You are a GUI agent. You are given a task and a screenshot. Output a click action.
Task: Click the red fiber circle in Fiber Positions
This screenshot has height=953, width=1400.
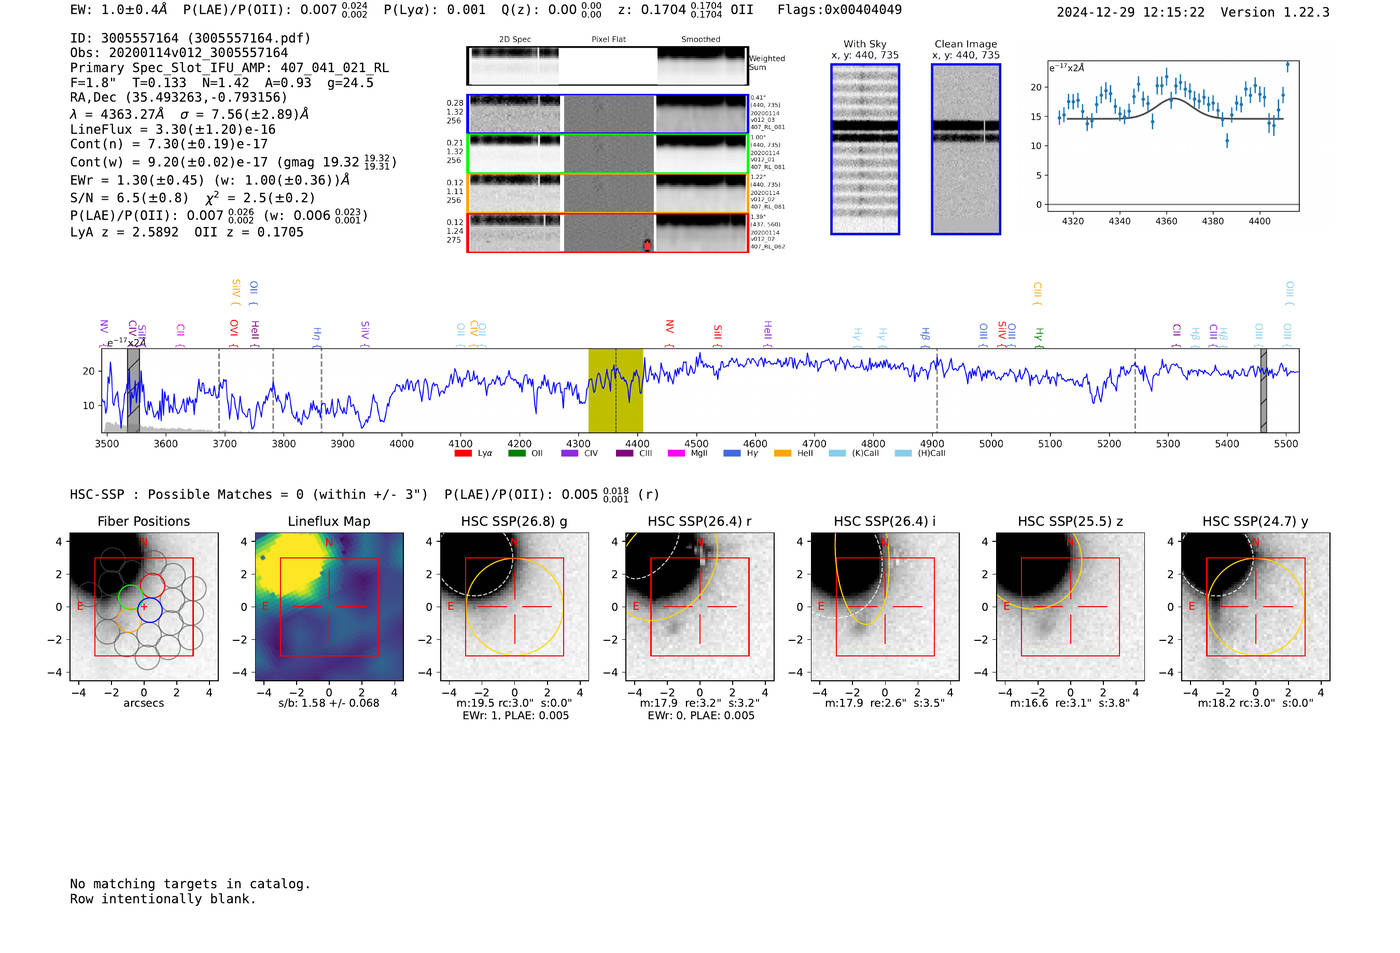tap(152, 586)
